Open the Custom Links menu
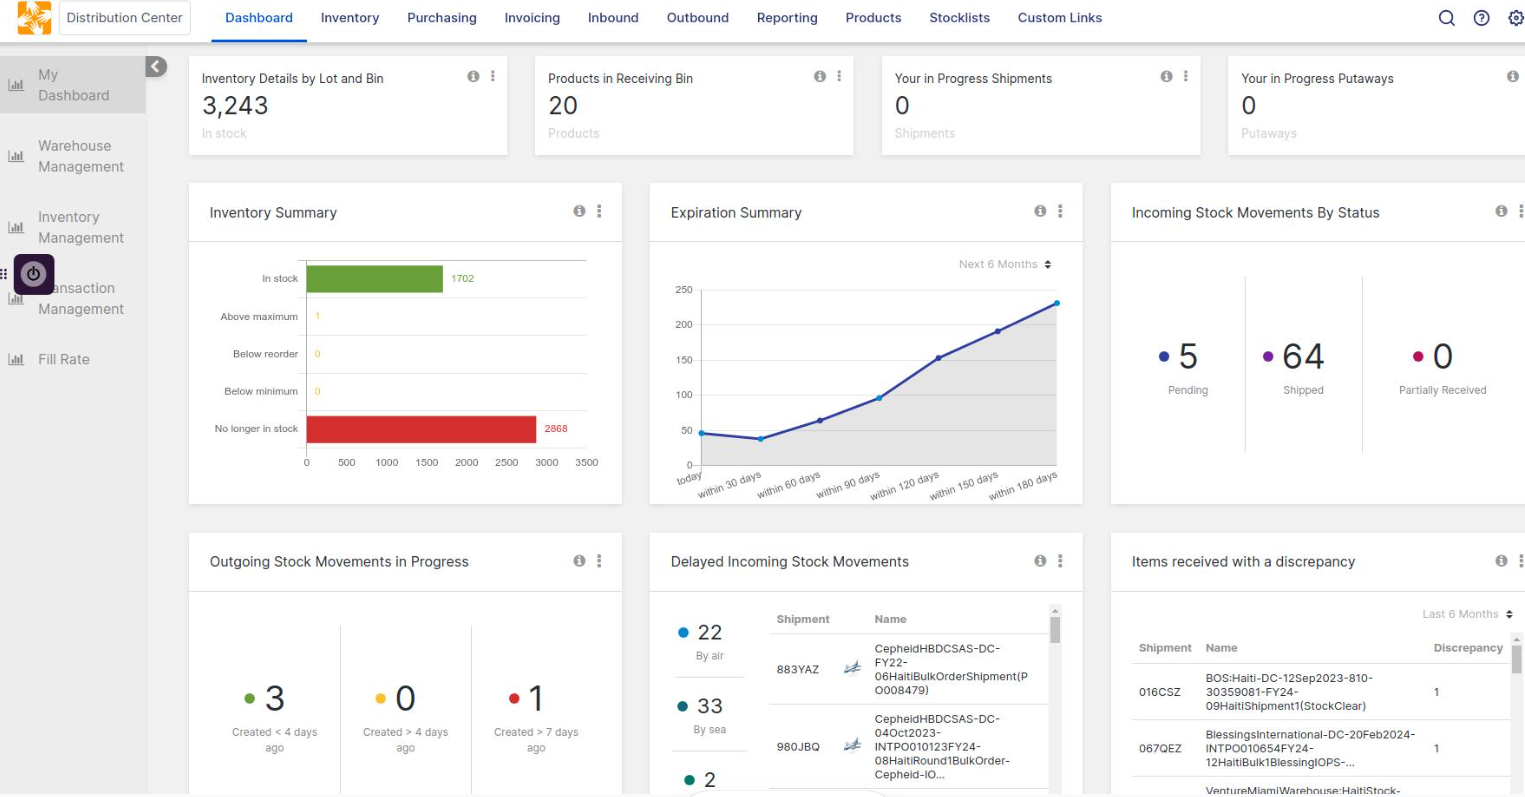Image resolution: width=1525 pixels, height=797 pixels. click(1060, 18)
